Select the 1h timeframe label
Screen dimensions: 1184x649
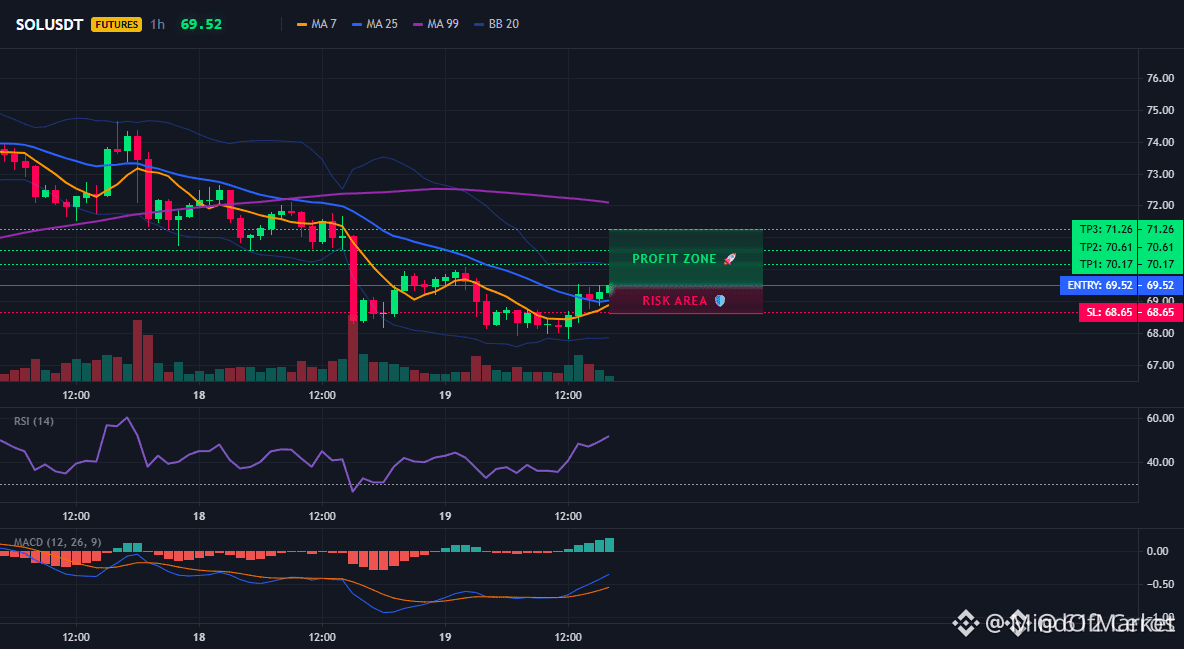[157, 24]
